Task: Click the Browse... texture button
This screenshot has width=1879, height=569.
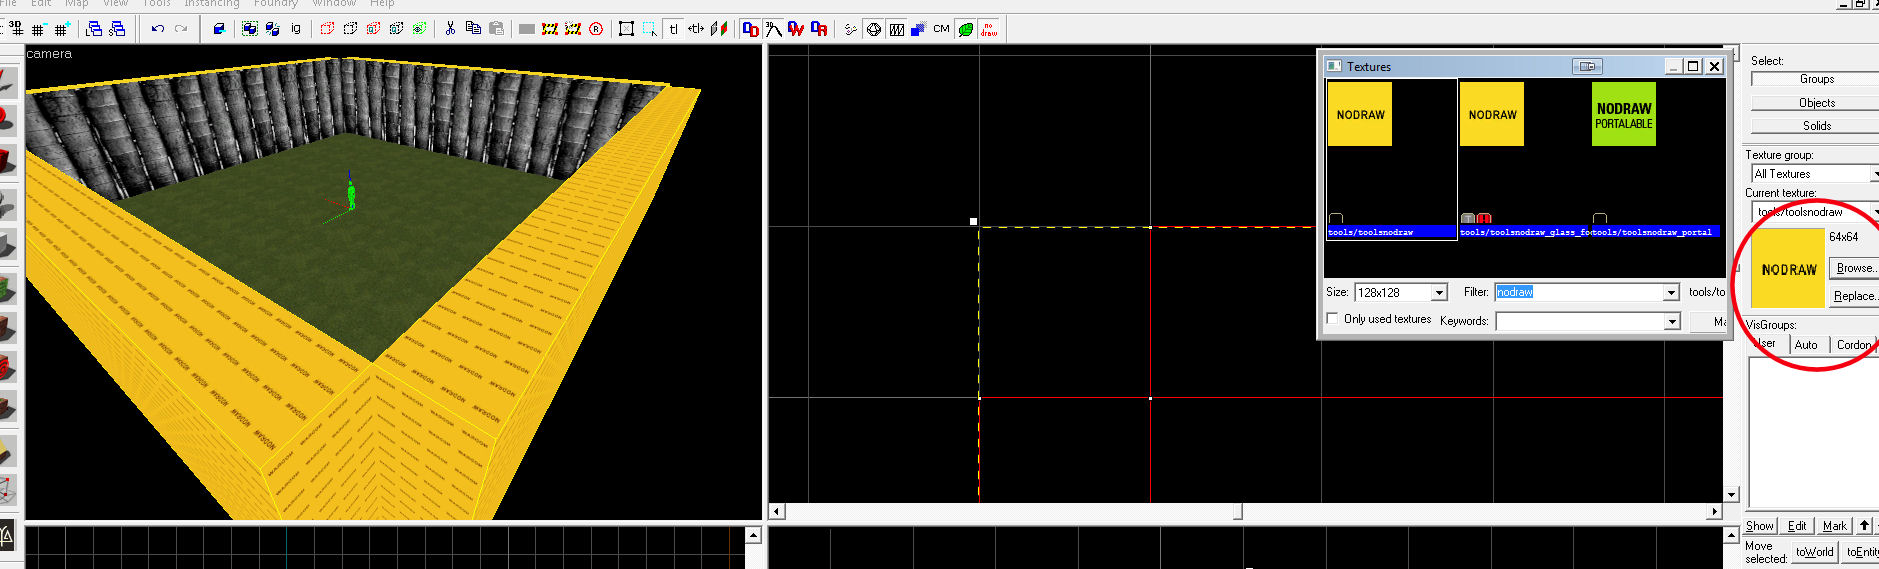Action: [1853, 268]
